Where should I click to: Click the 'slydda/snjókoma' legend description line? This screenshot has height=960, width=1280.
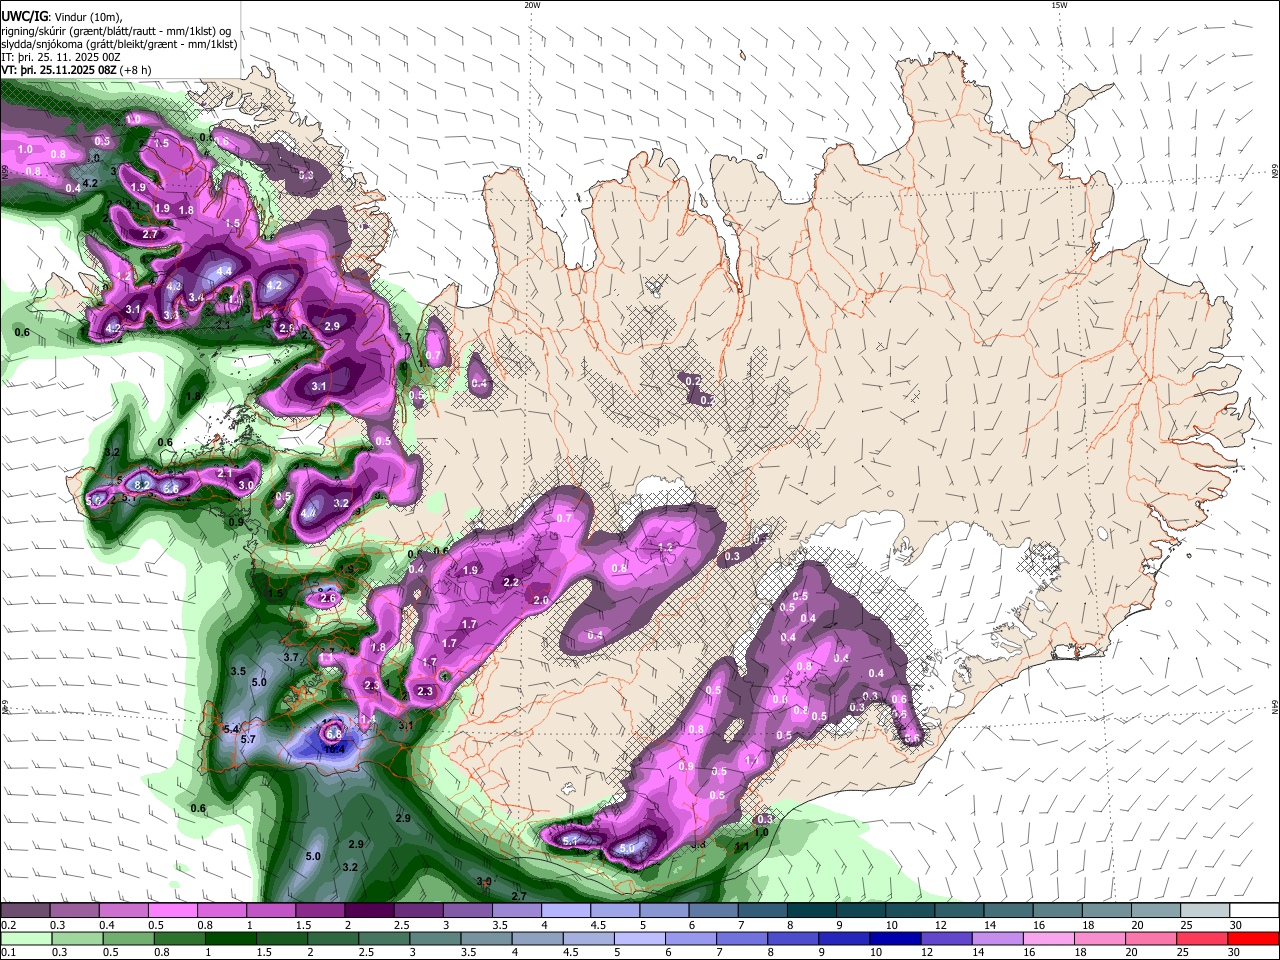119,44
